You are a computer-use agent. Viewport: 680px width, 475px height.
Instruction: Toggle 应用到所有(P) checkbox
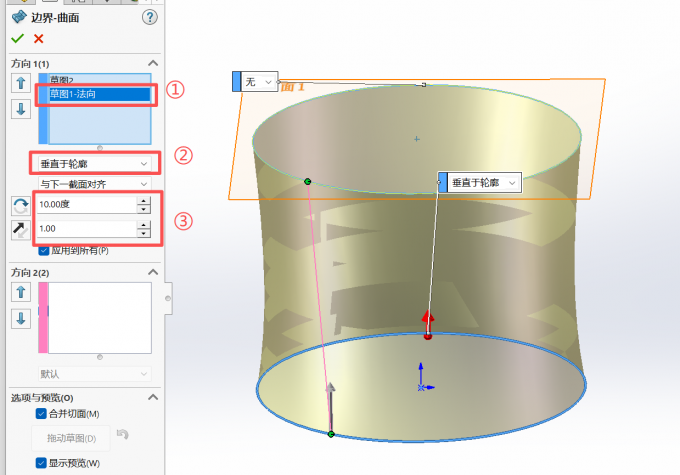pos(44,250)
